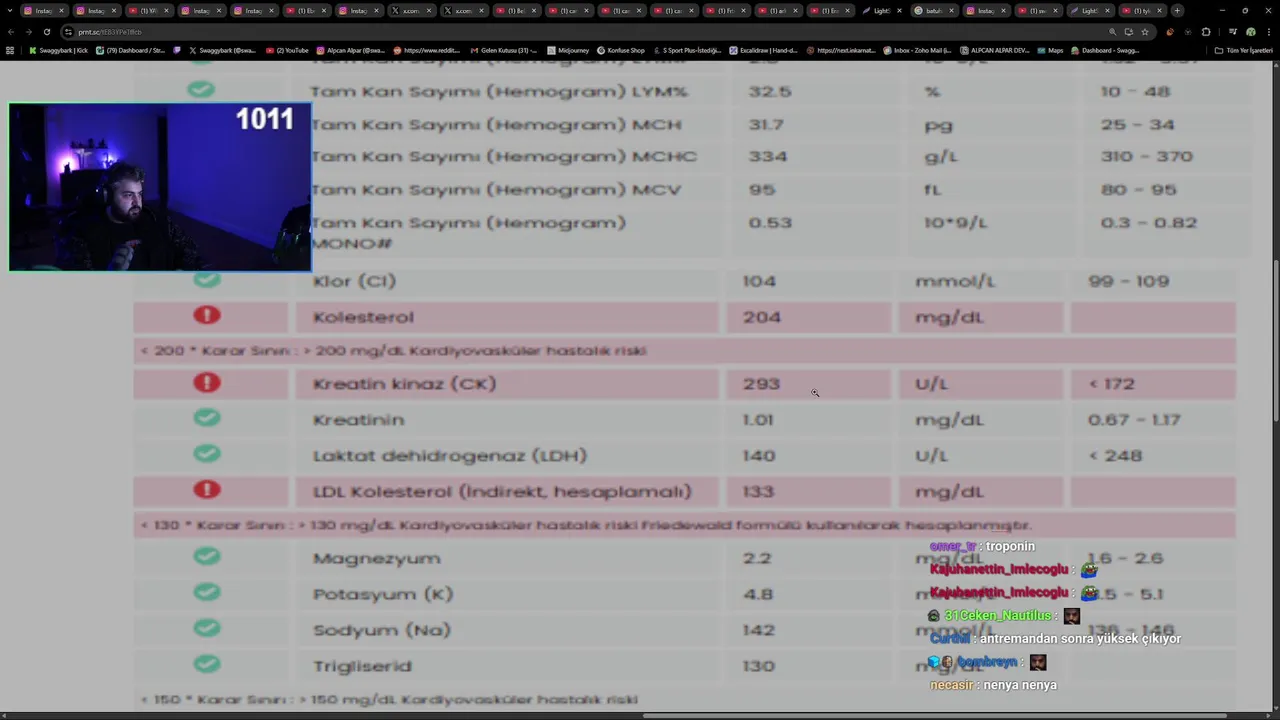Switch to the YouTube '(1) Eb' tab
Screen dimensions: 1280x720
tap(305, 10)
